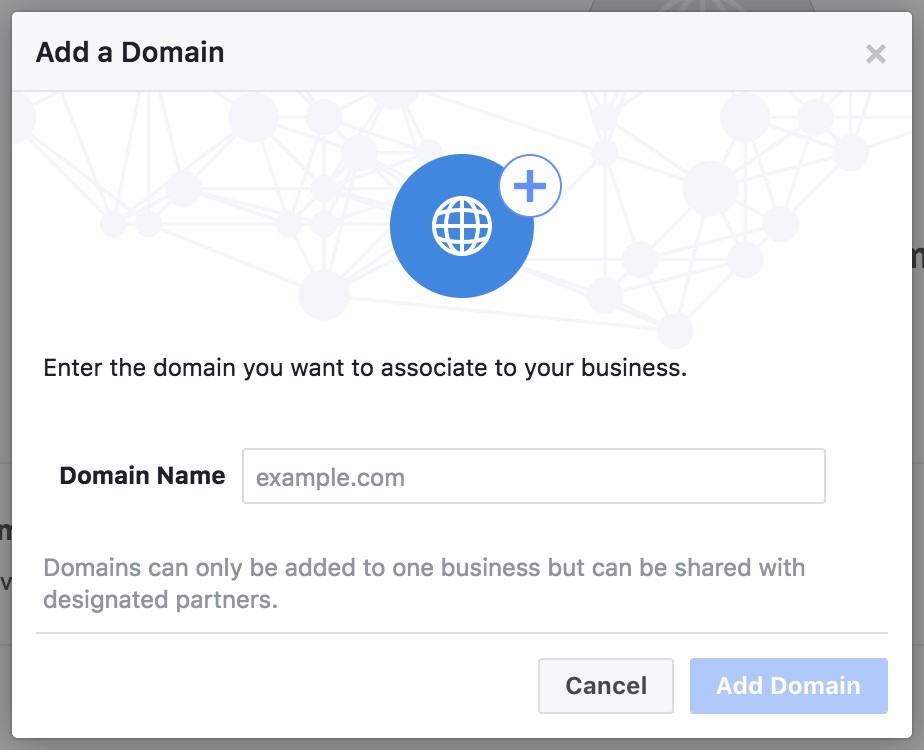
Task: Click the divider line above the buttons
Action: (x=461, y=633)
